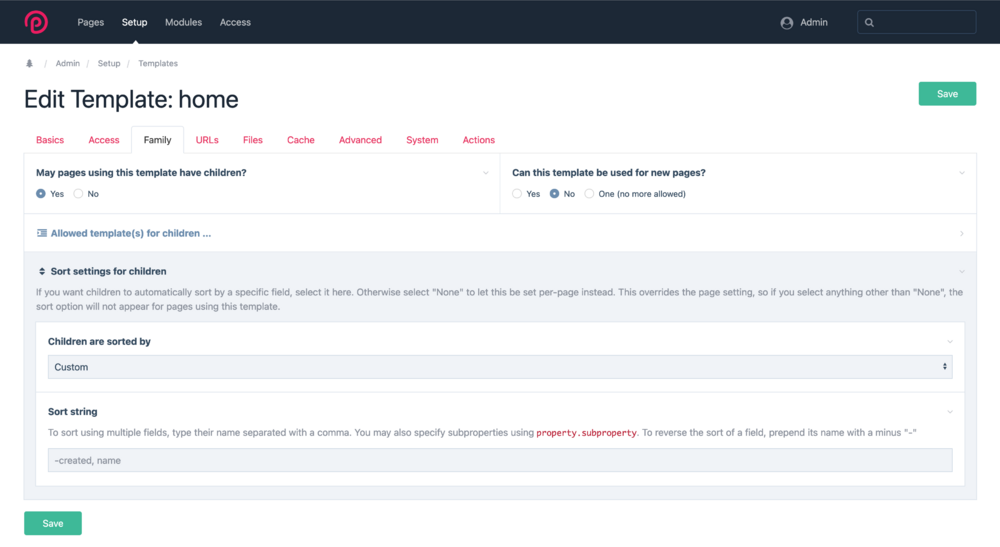Collapse the Sort string field chevron
Viewport: 1000px width, 547px height.
coord(950,412)
